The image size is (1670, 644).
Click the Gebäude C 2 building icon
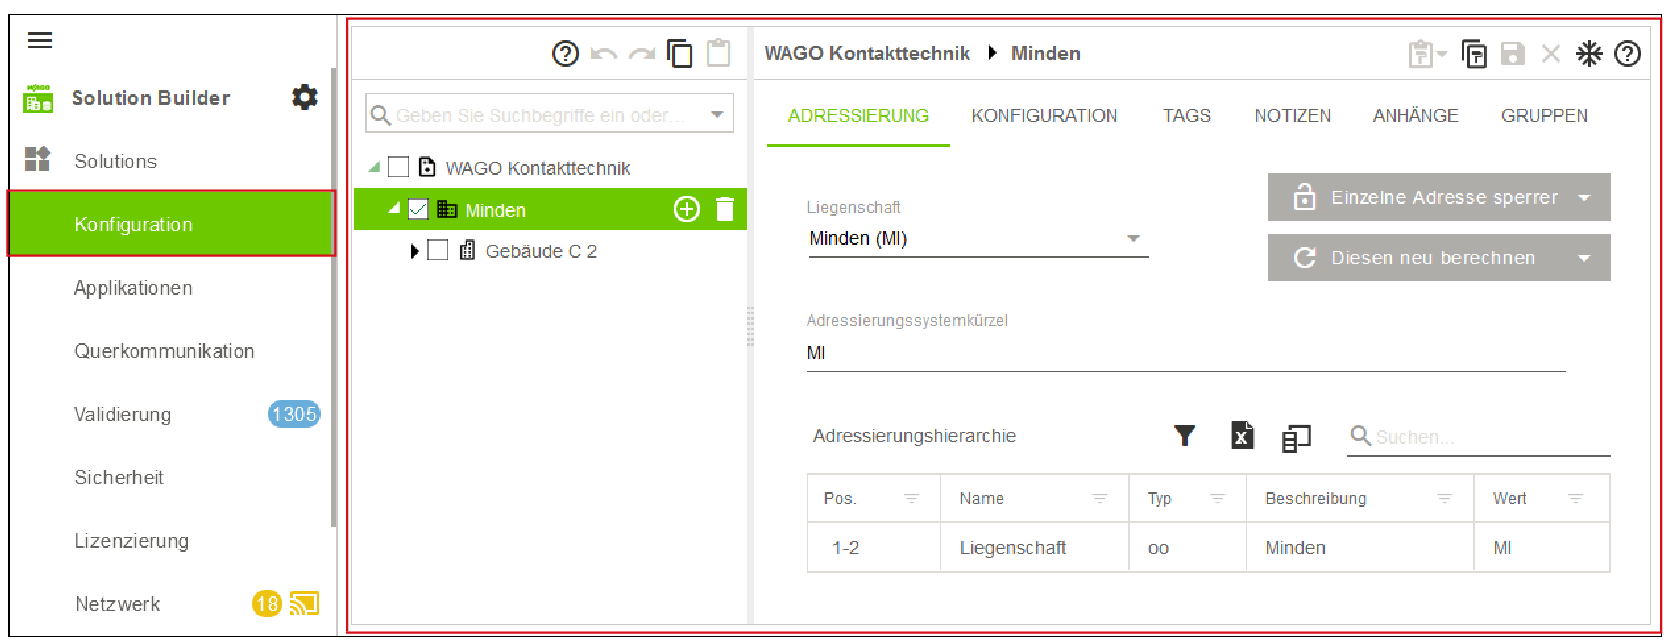pos(467,250)
